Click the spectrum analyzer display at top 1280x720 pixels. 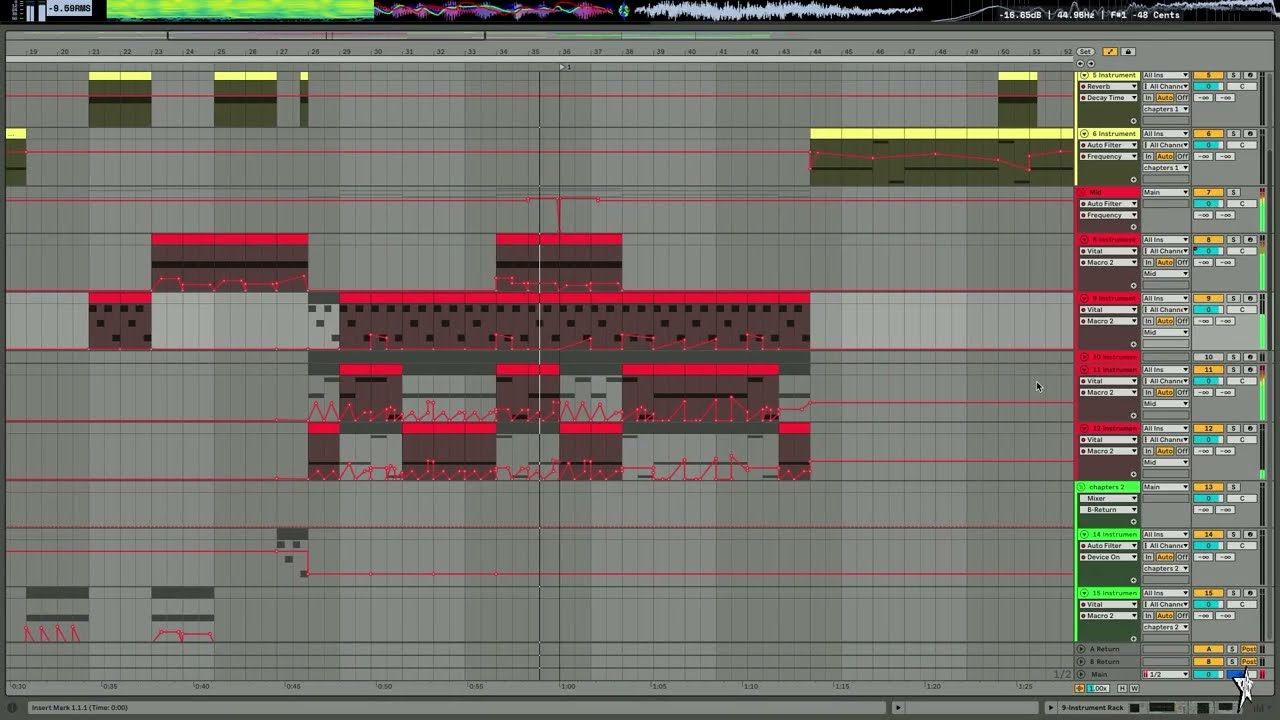[x=240, y=10]
